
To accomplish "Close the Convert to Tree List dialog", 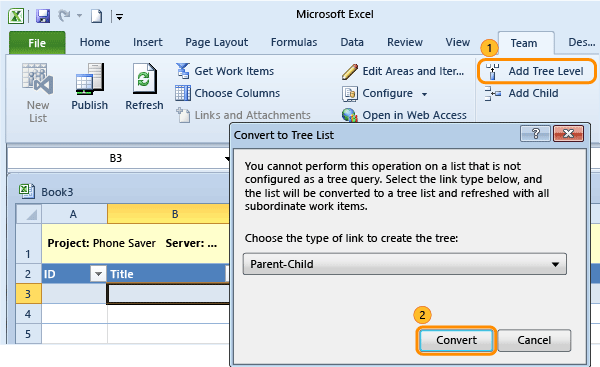I will 568,134.
